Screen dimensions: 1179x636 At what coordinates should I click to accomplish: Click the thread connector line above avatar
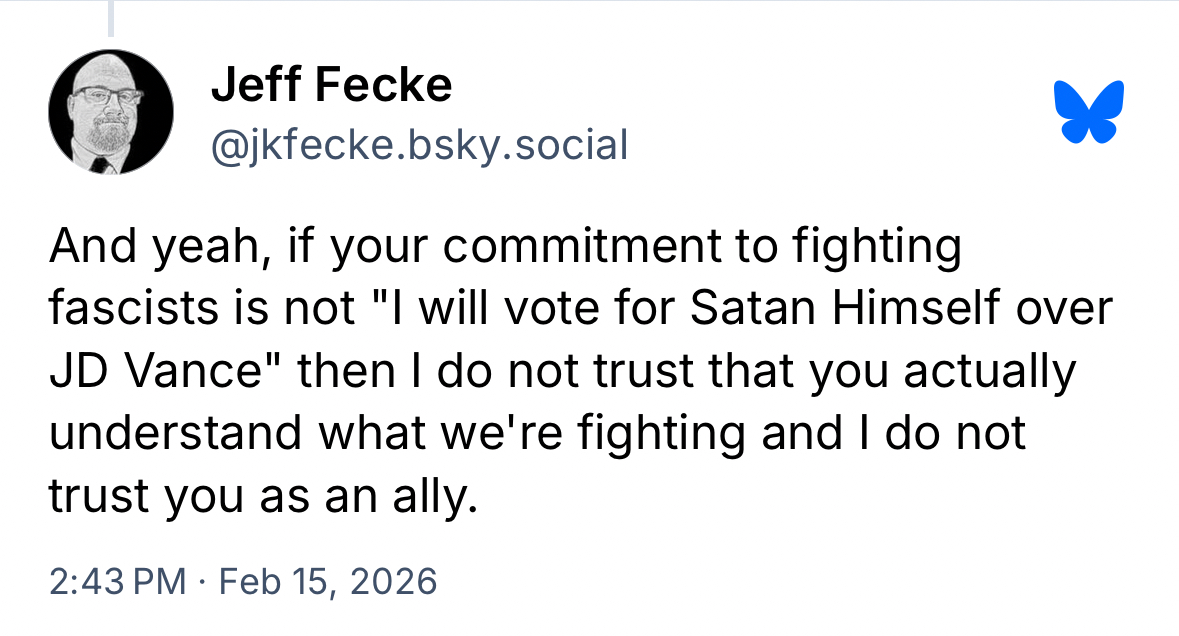coord(111,17)
